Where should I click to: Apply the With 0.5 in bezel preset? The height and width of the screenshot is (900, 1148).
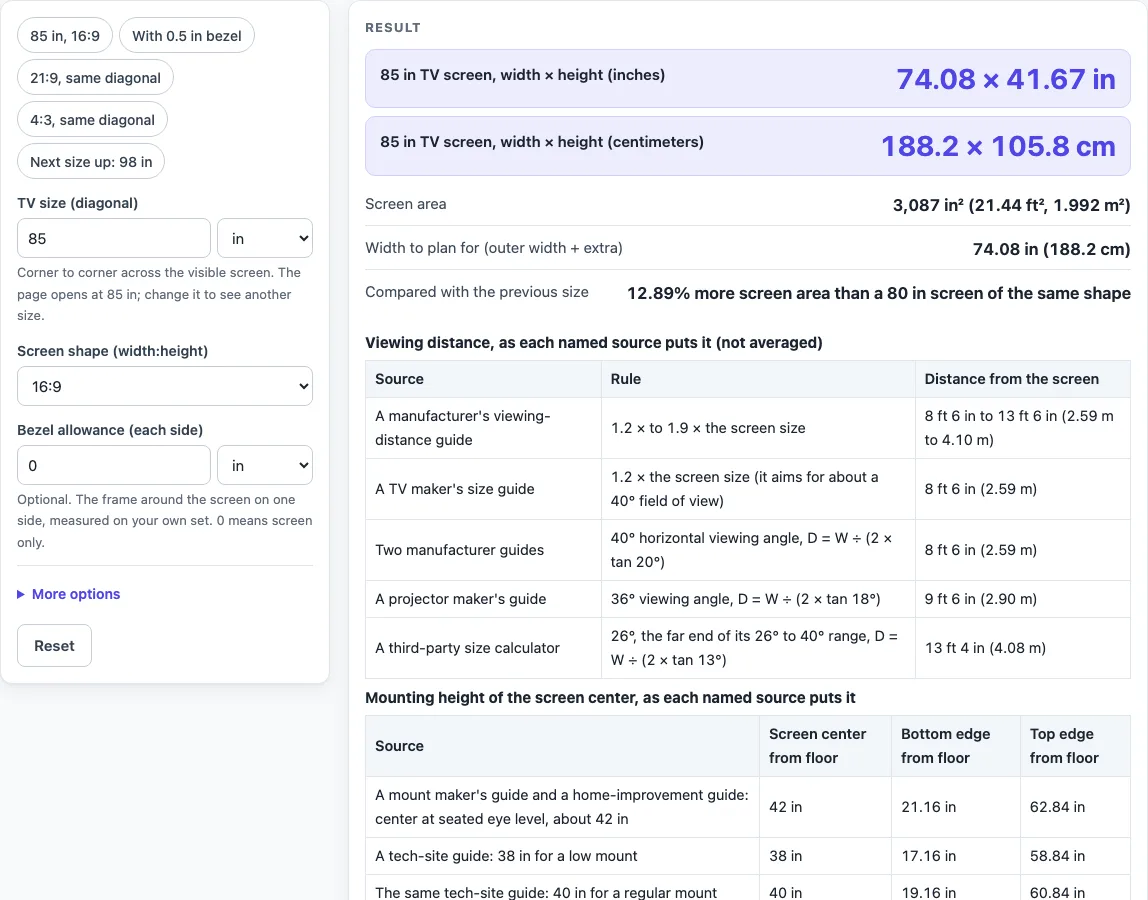(187, 36)
